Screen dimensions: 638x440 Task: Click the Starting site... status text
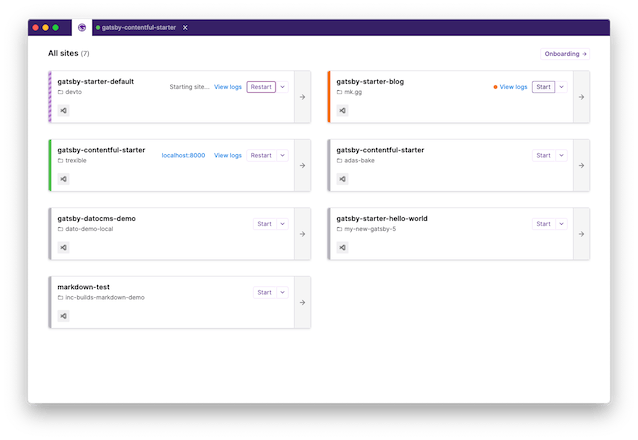click(189, 87)
